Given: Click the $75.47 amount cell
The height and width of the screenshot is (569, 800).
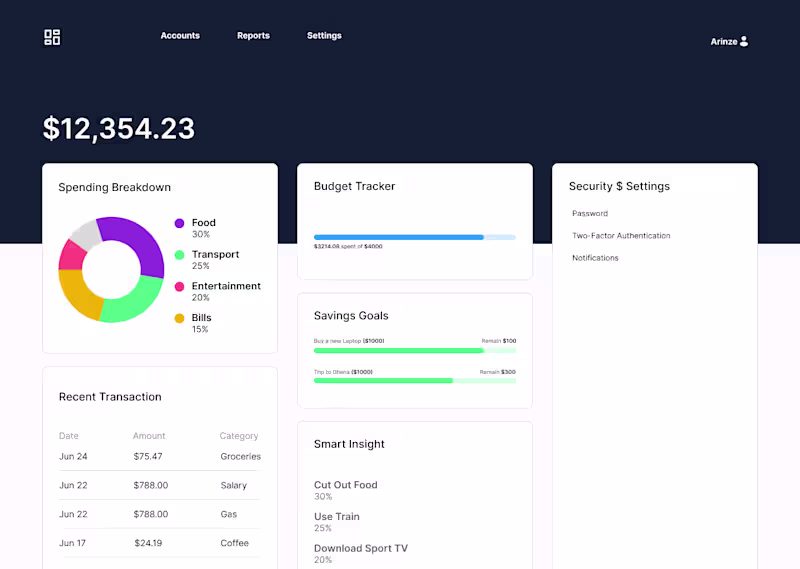Looking at the screenshot, I should pyautogui.click(x=148, y=457).
